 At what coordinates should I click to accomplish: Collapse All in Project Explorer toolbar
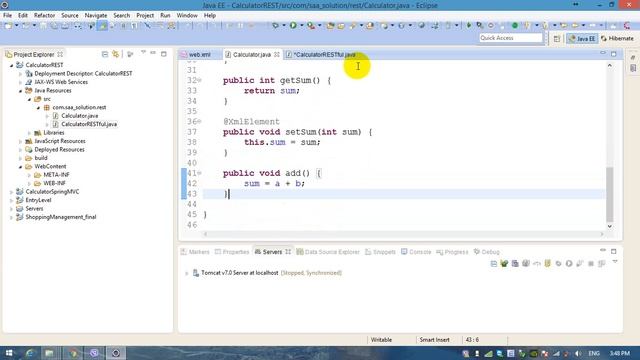pyautogui.click(x=105, y=54)
